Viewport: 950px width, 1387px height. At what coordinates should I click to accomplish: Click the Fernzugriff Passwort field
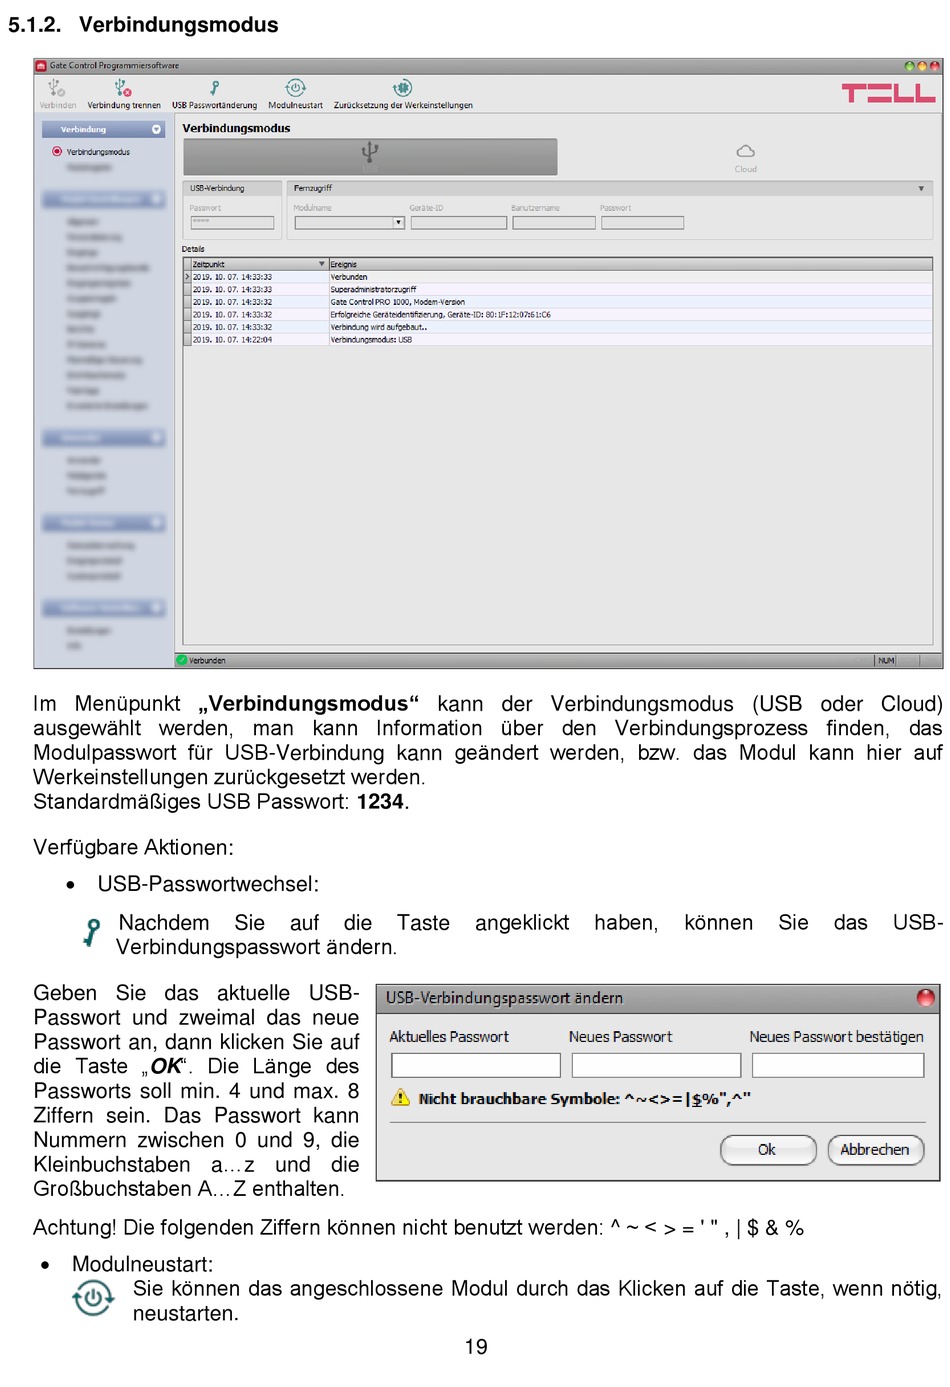pyautogui.click(x=643, y=223)
